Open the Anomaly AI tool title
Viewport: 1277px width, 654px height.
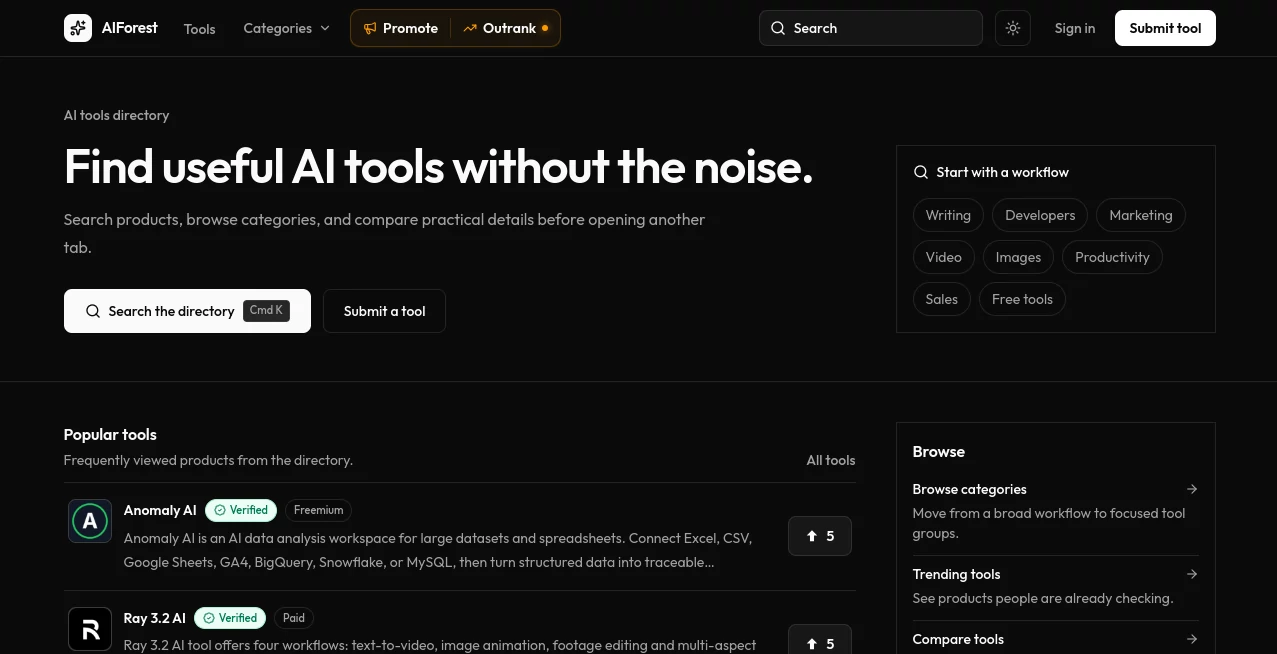coord(160,510)
